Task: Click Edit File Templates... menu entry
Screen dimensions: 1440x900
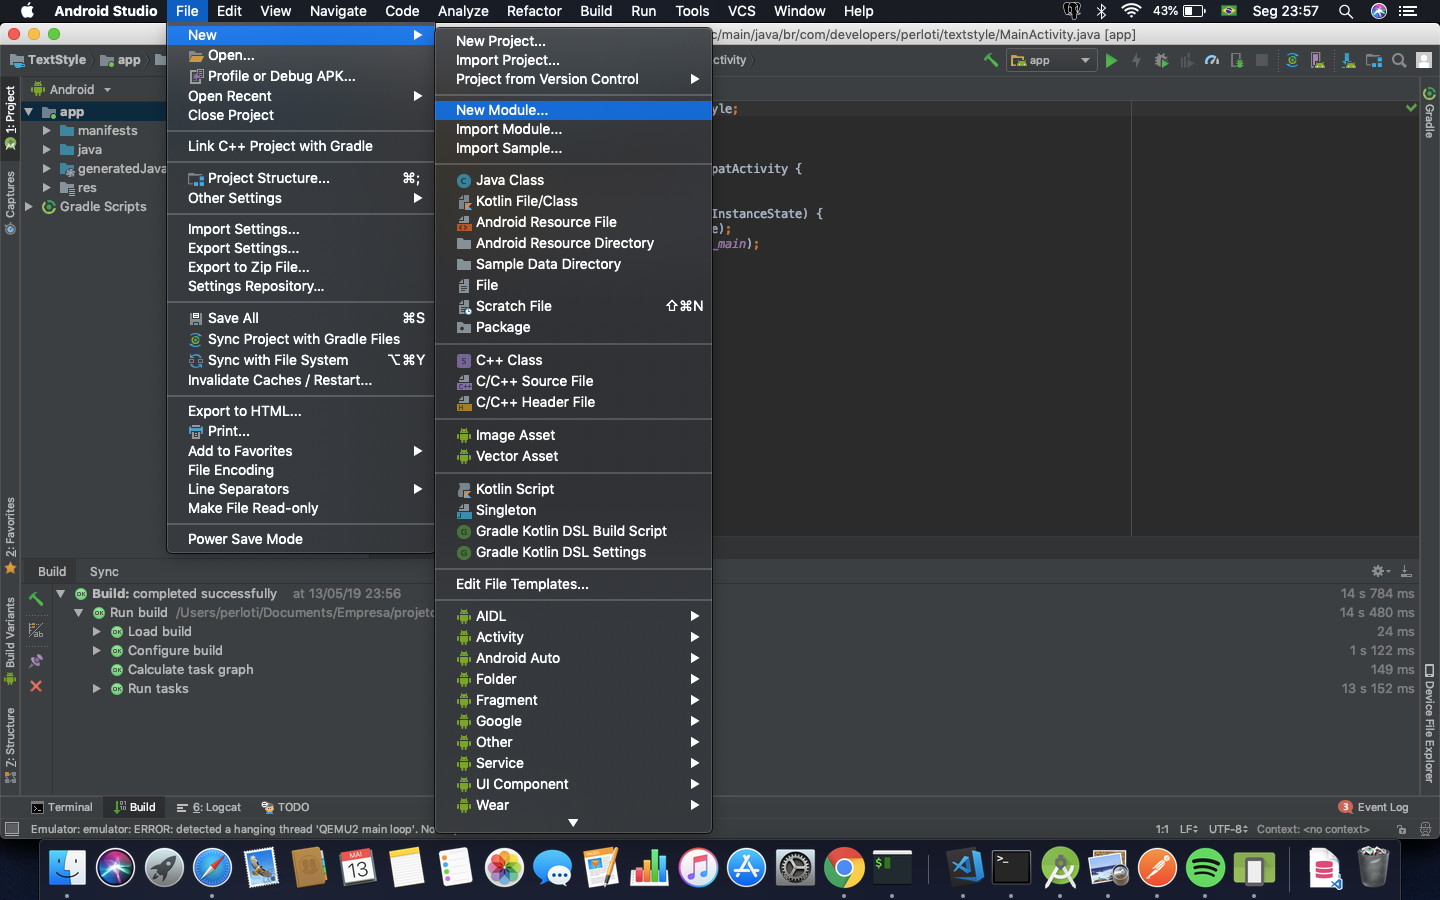Action: 573,584
